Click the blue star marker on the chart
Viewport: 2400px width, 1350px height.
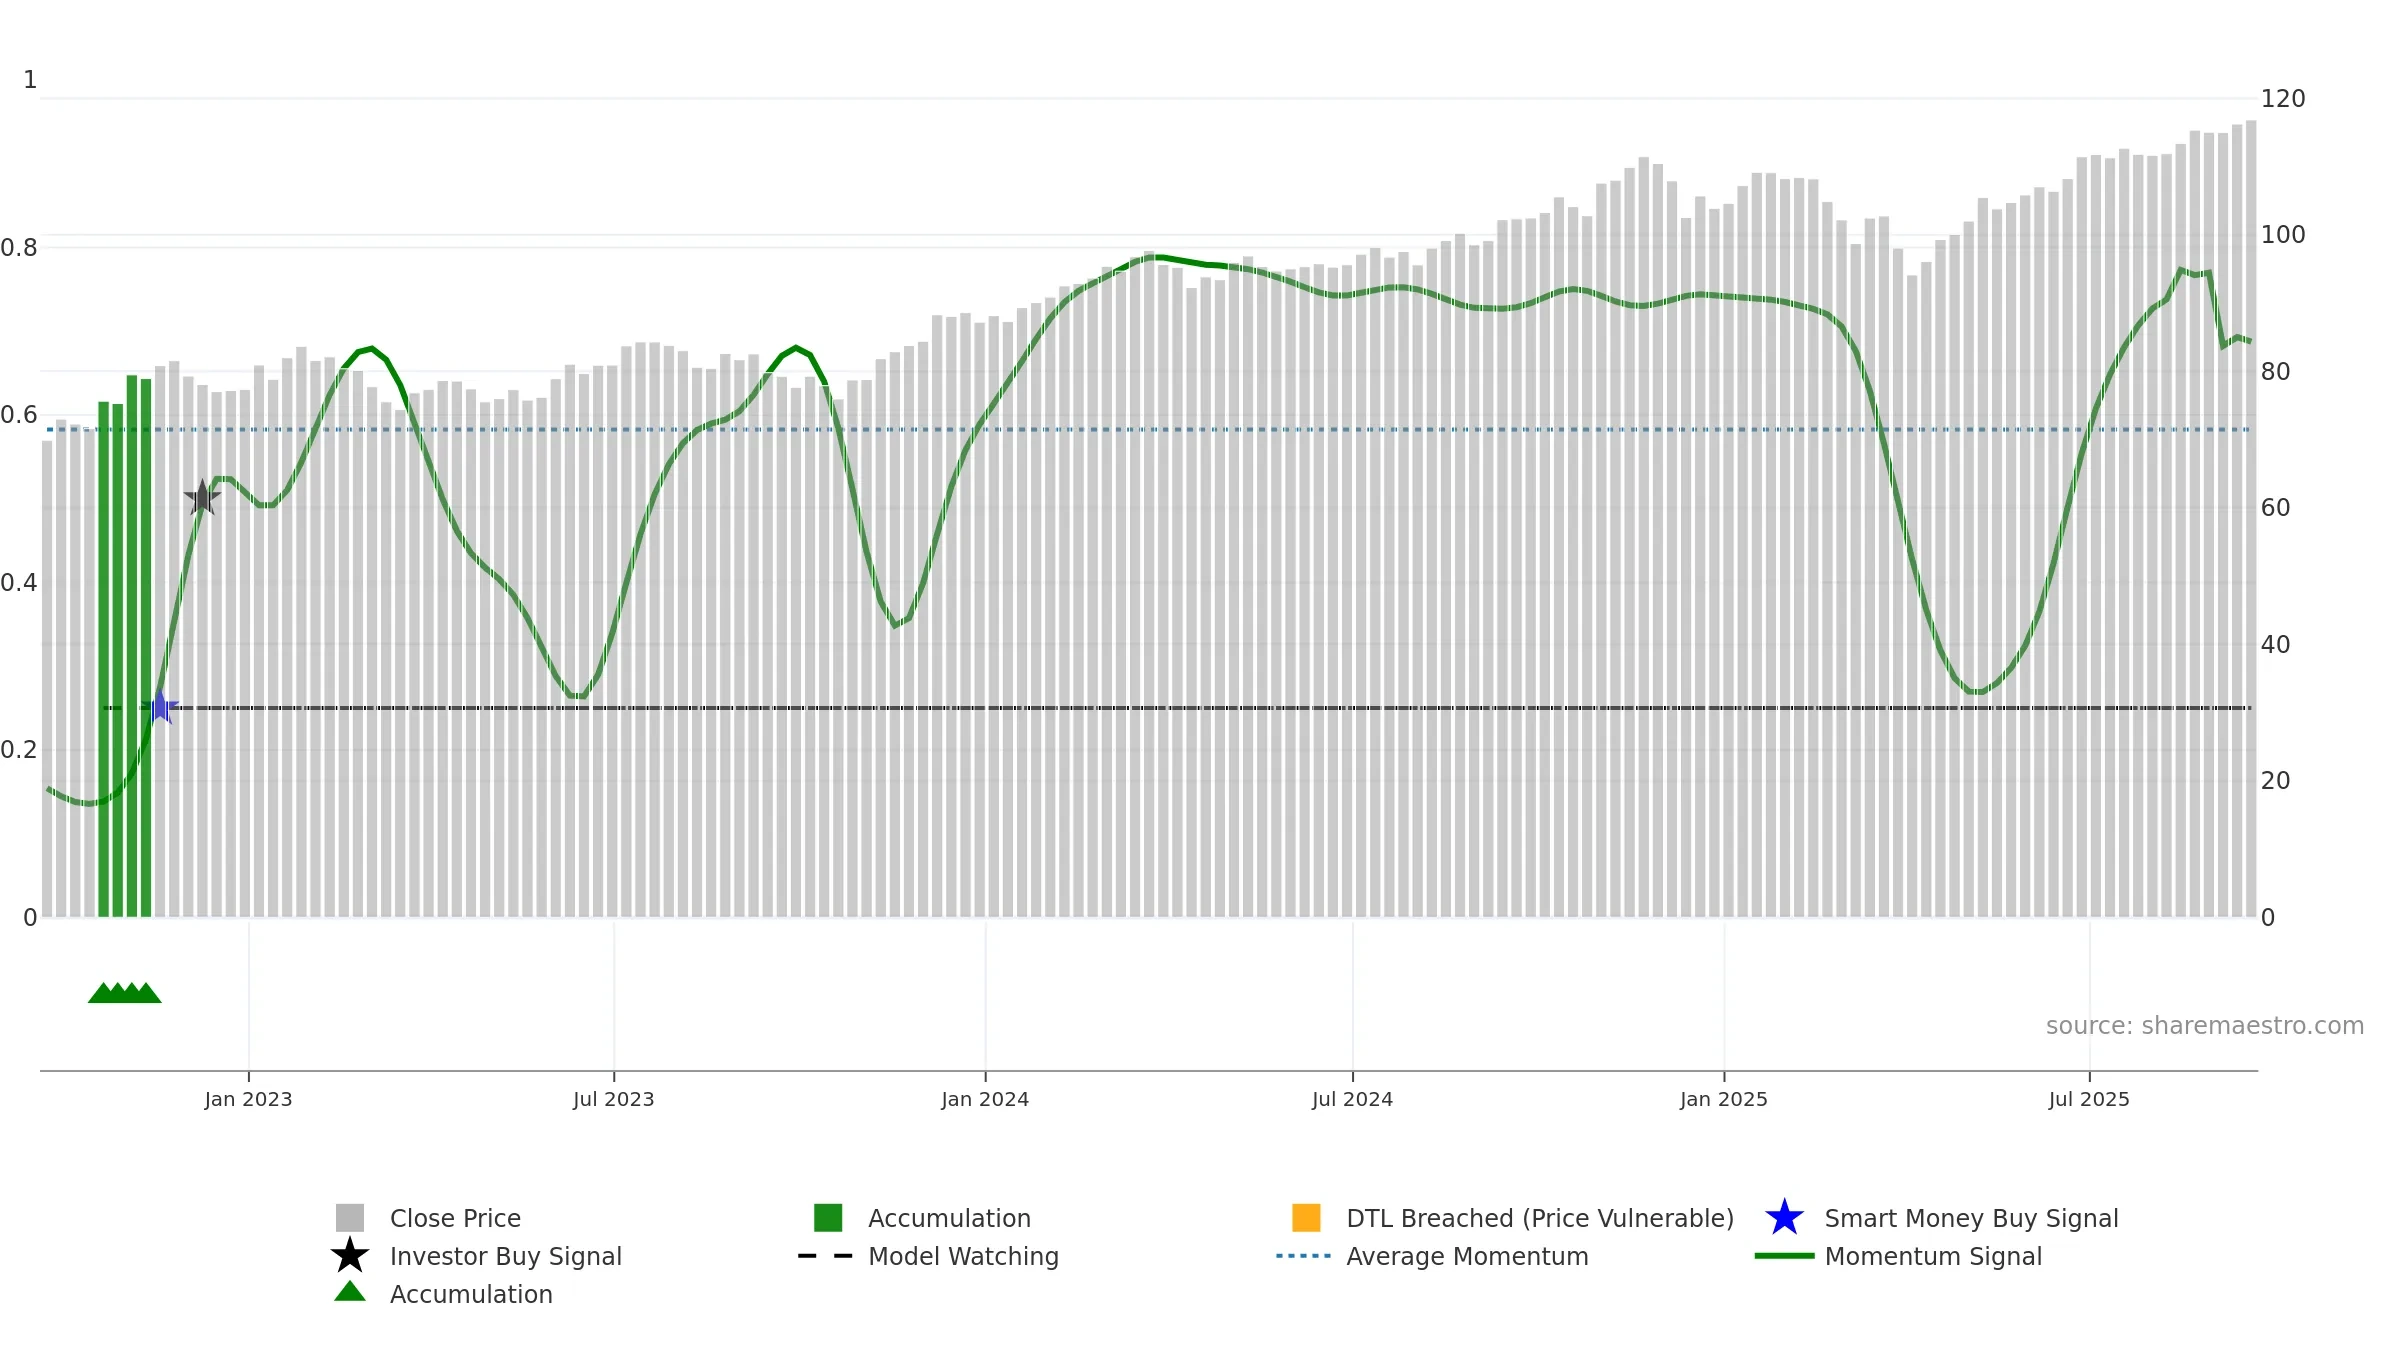(160, 707)
